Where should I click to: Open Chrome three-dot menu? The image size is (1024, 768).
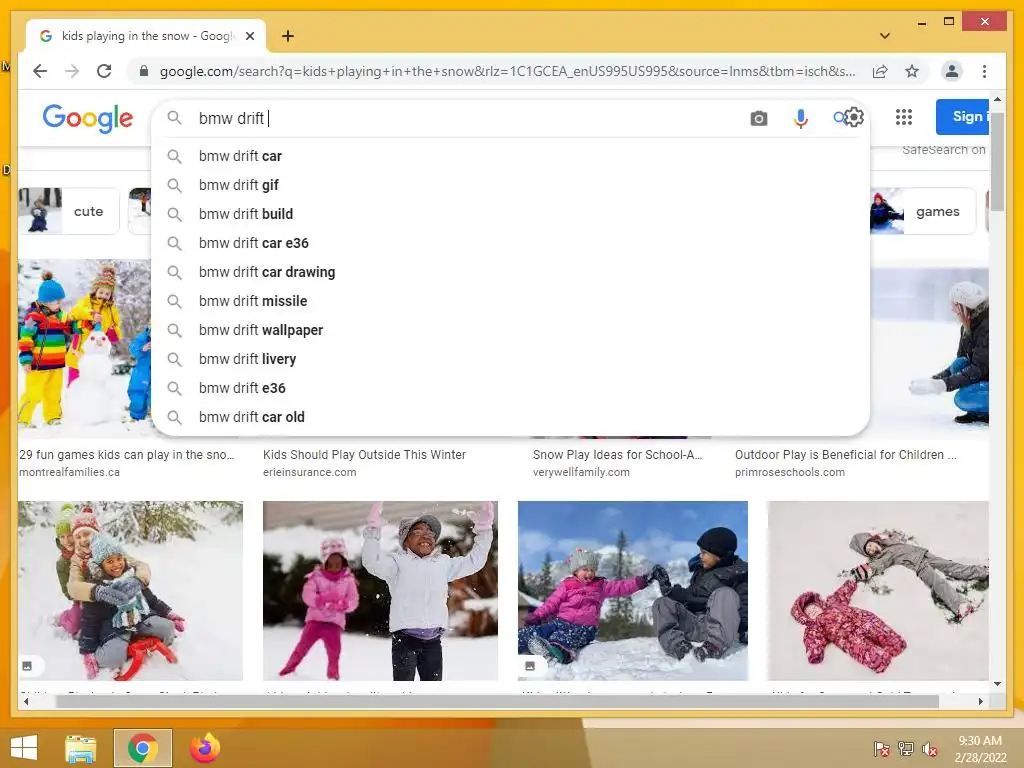pos(984,71)
